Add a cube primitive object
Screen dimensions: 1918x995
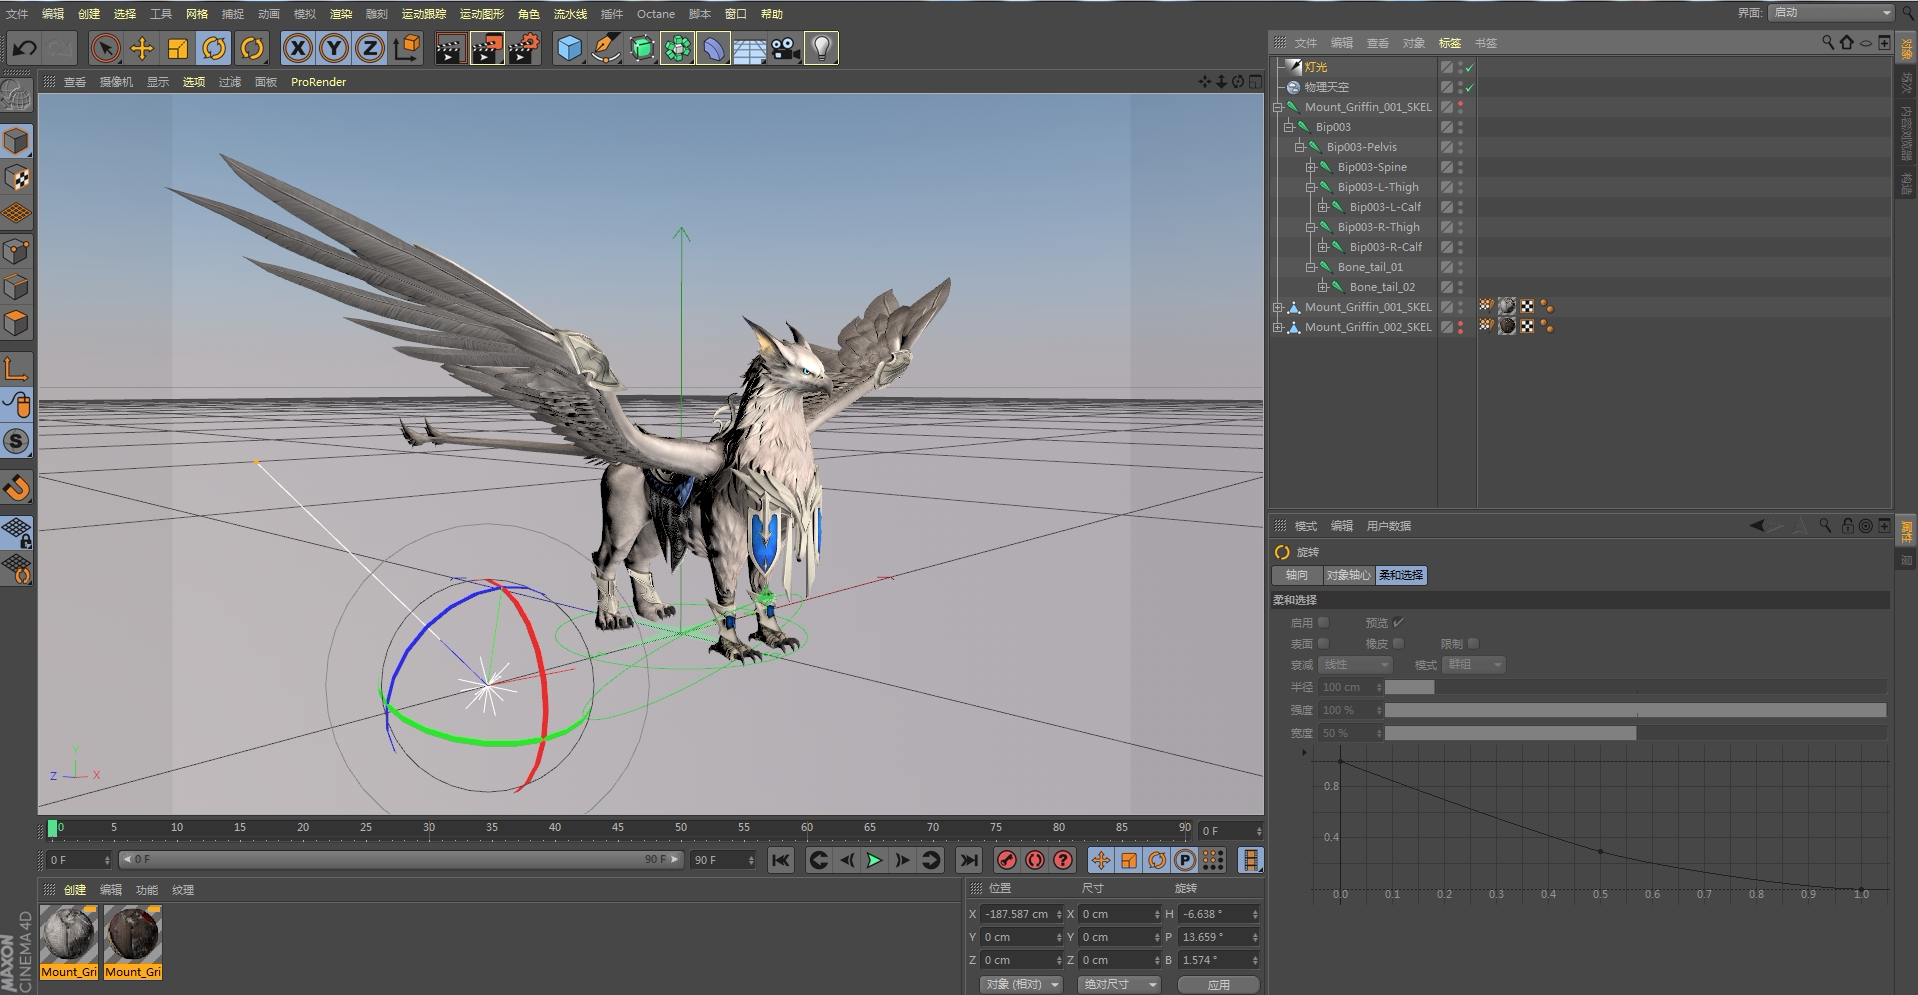click(569, 48)
